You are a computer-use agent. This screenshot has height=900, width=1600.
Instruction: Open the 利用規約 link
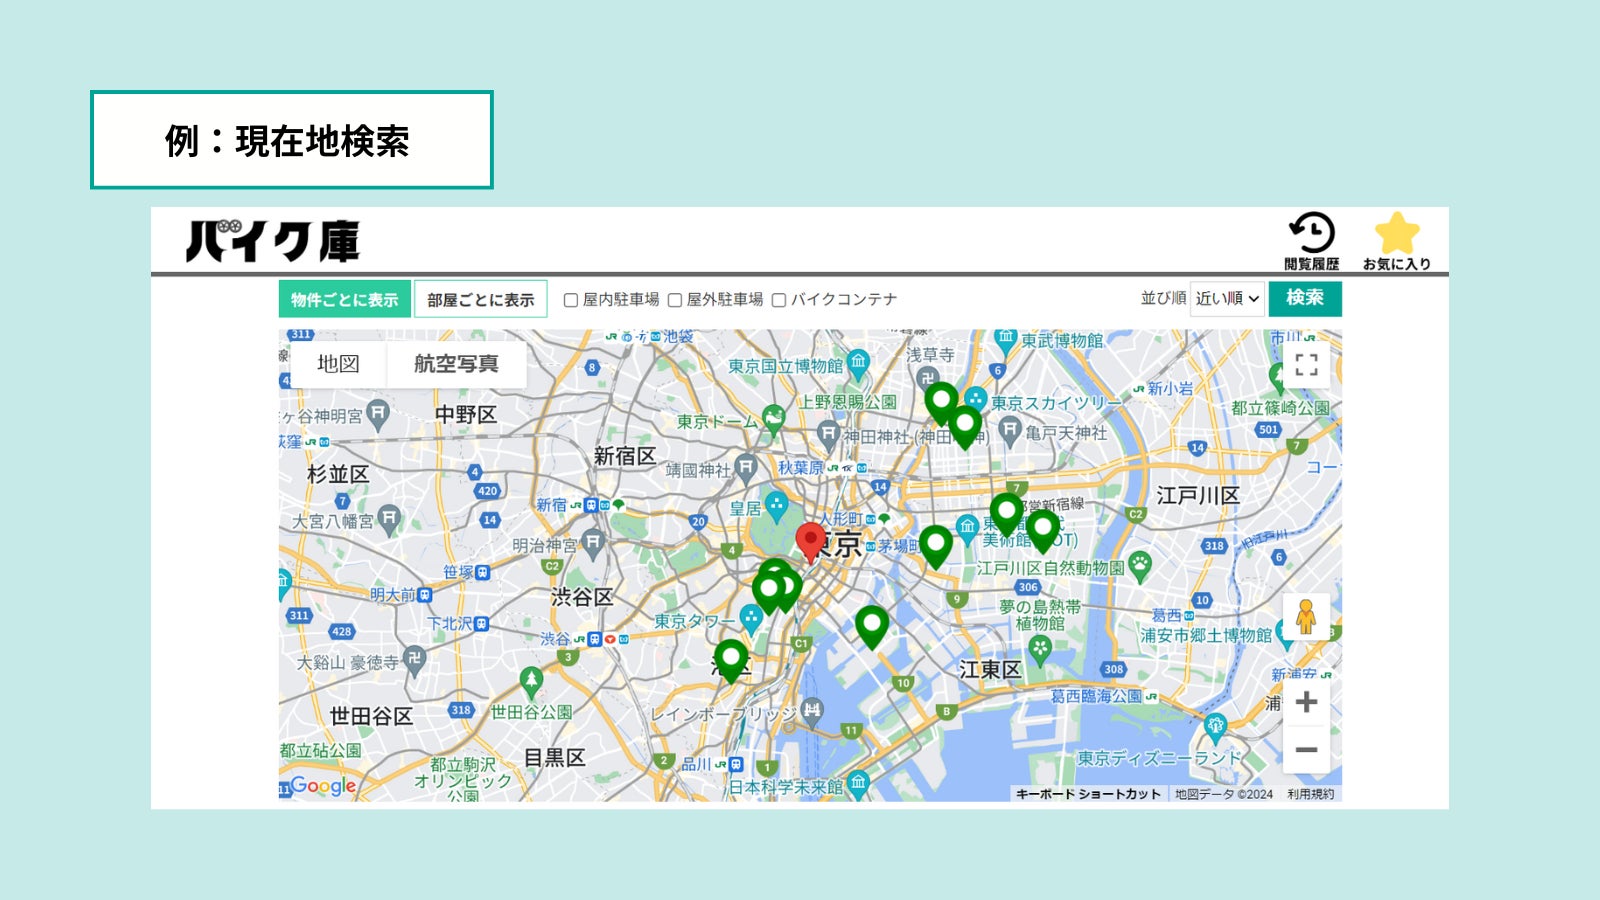1311,794
